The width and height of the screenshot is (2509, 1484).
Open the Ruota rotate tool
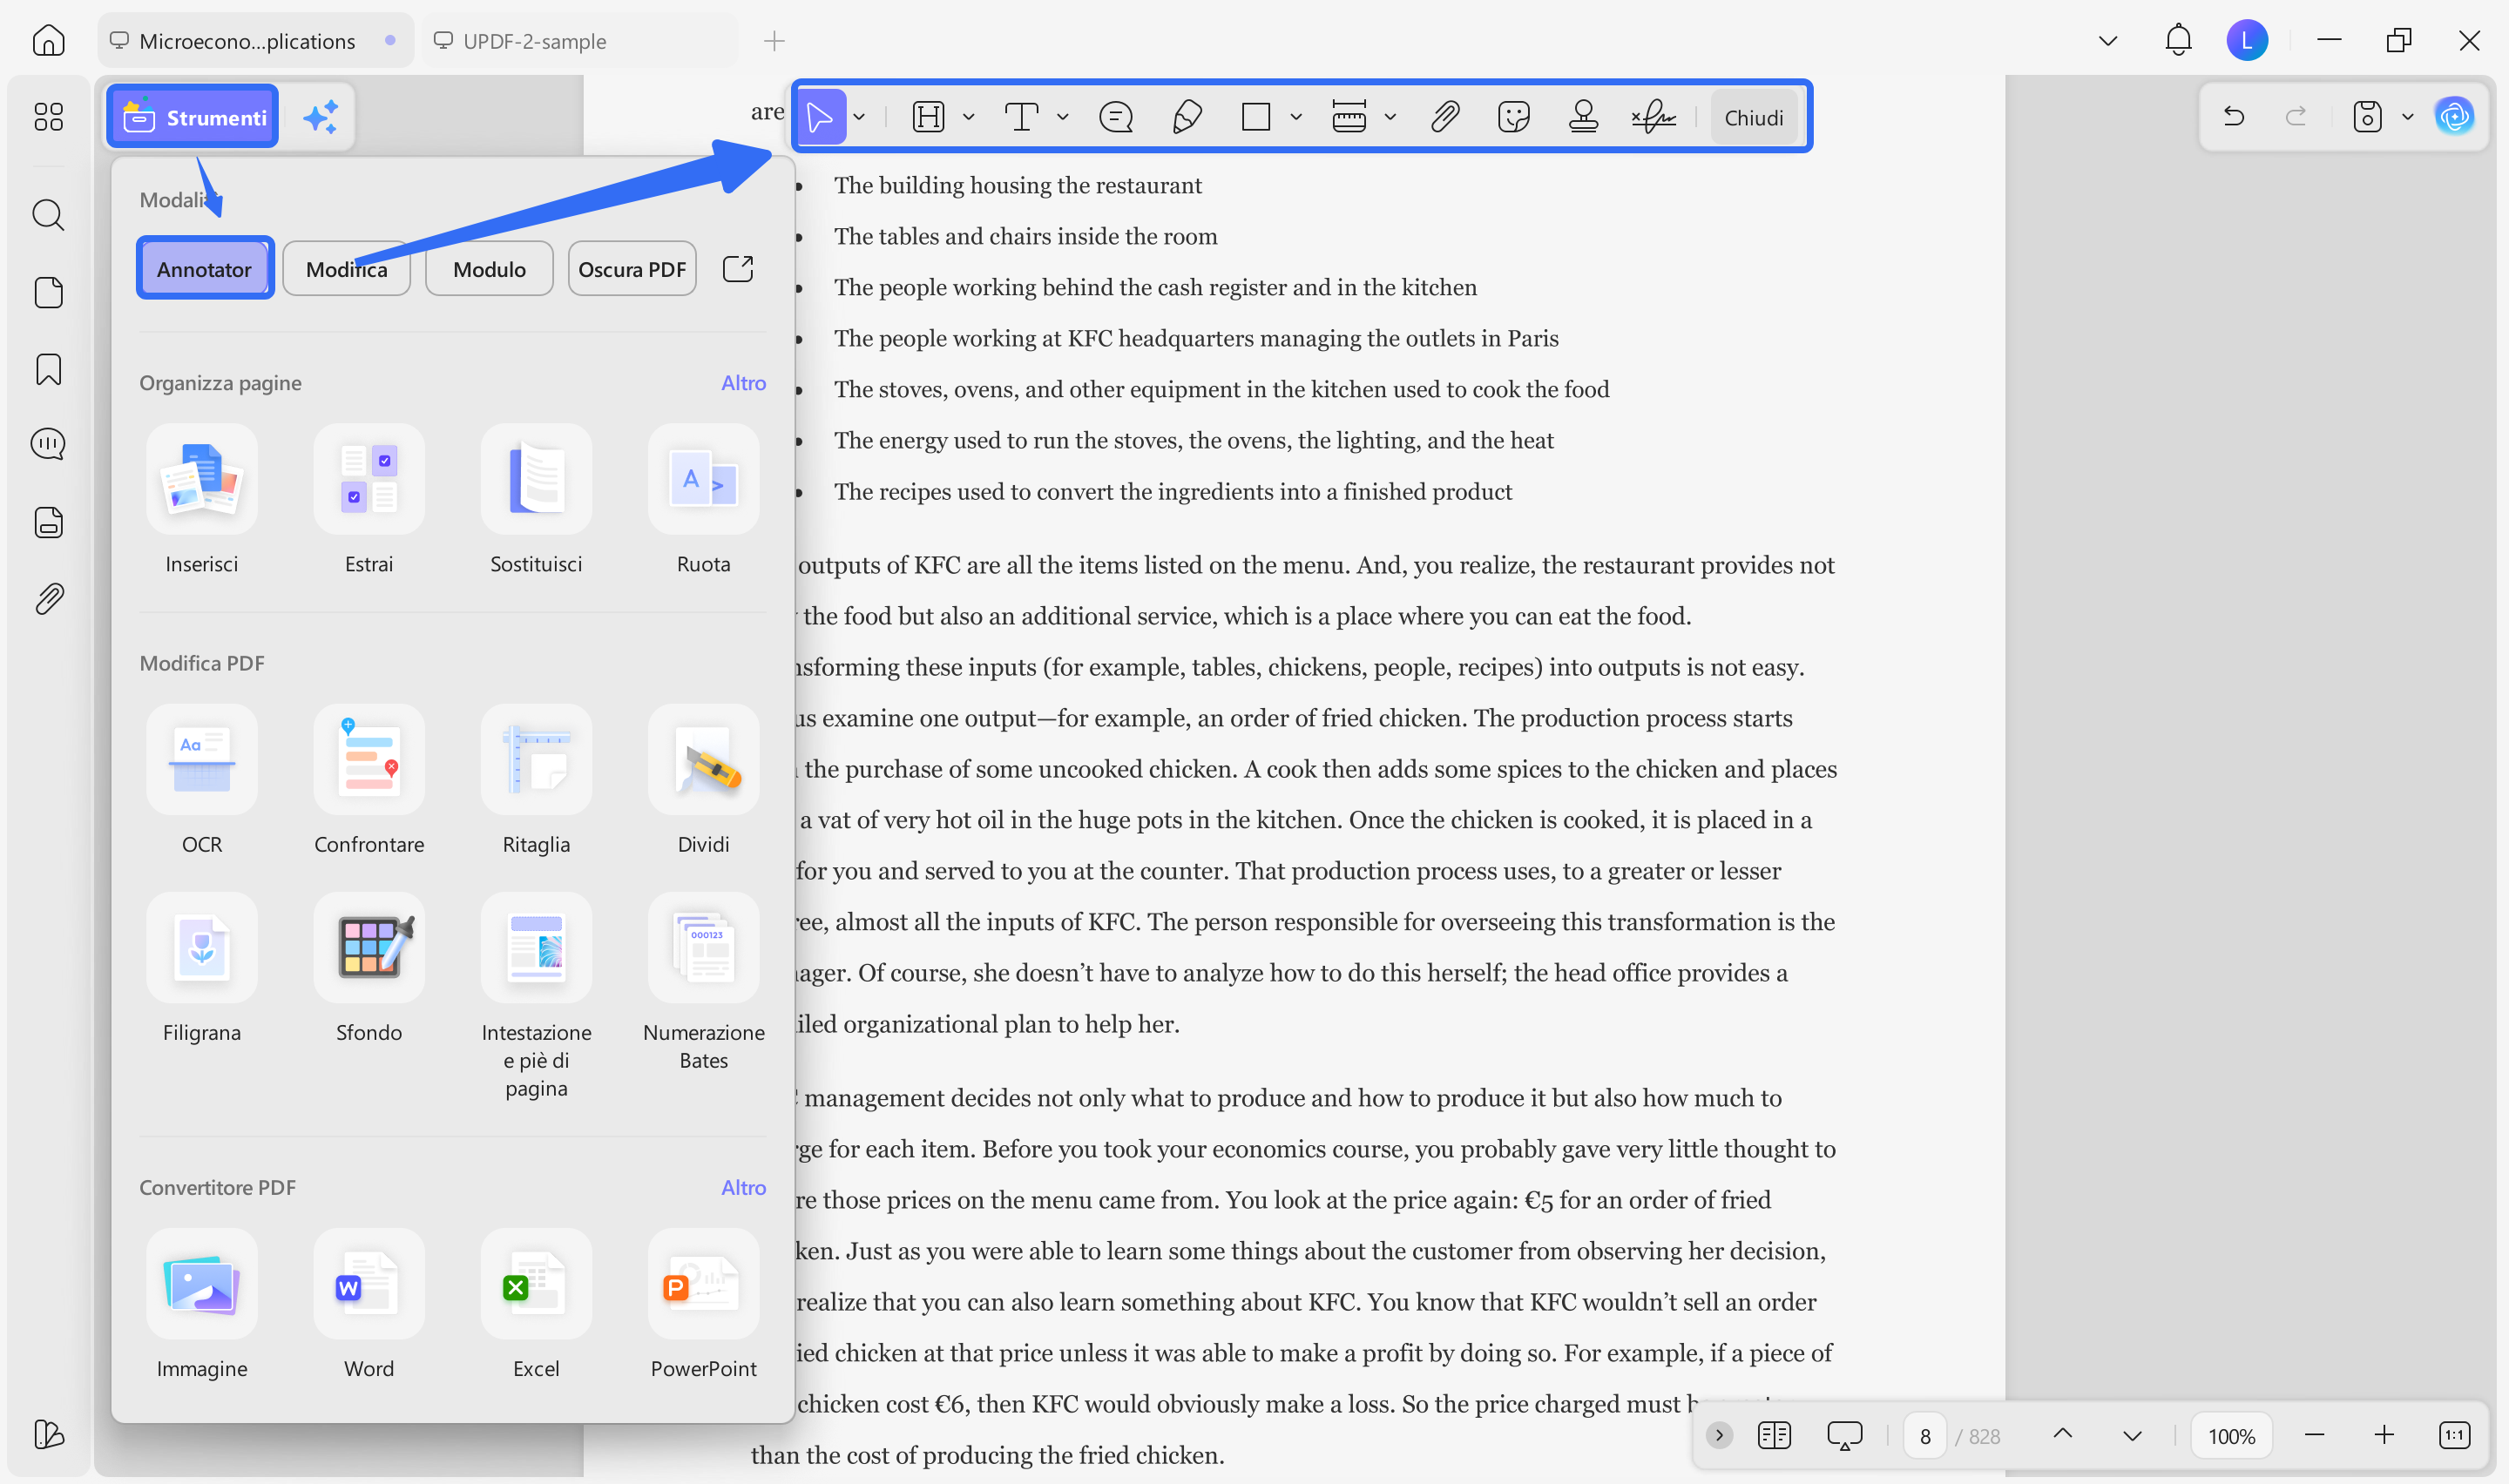click(704, 500)
